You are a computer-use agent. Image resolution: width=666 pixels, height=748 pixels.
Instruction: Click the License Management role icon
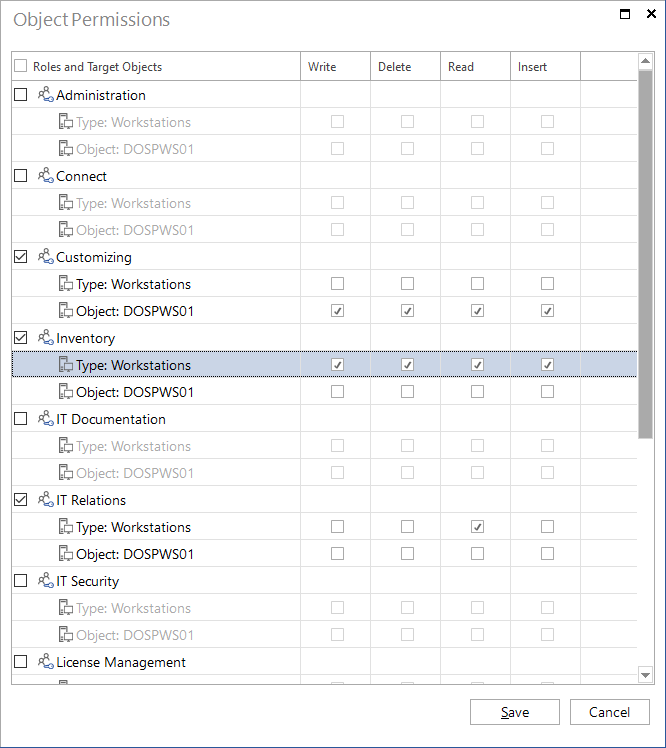pos(46,662)
